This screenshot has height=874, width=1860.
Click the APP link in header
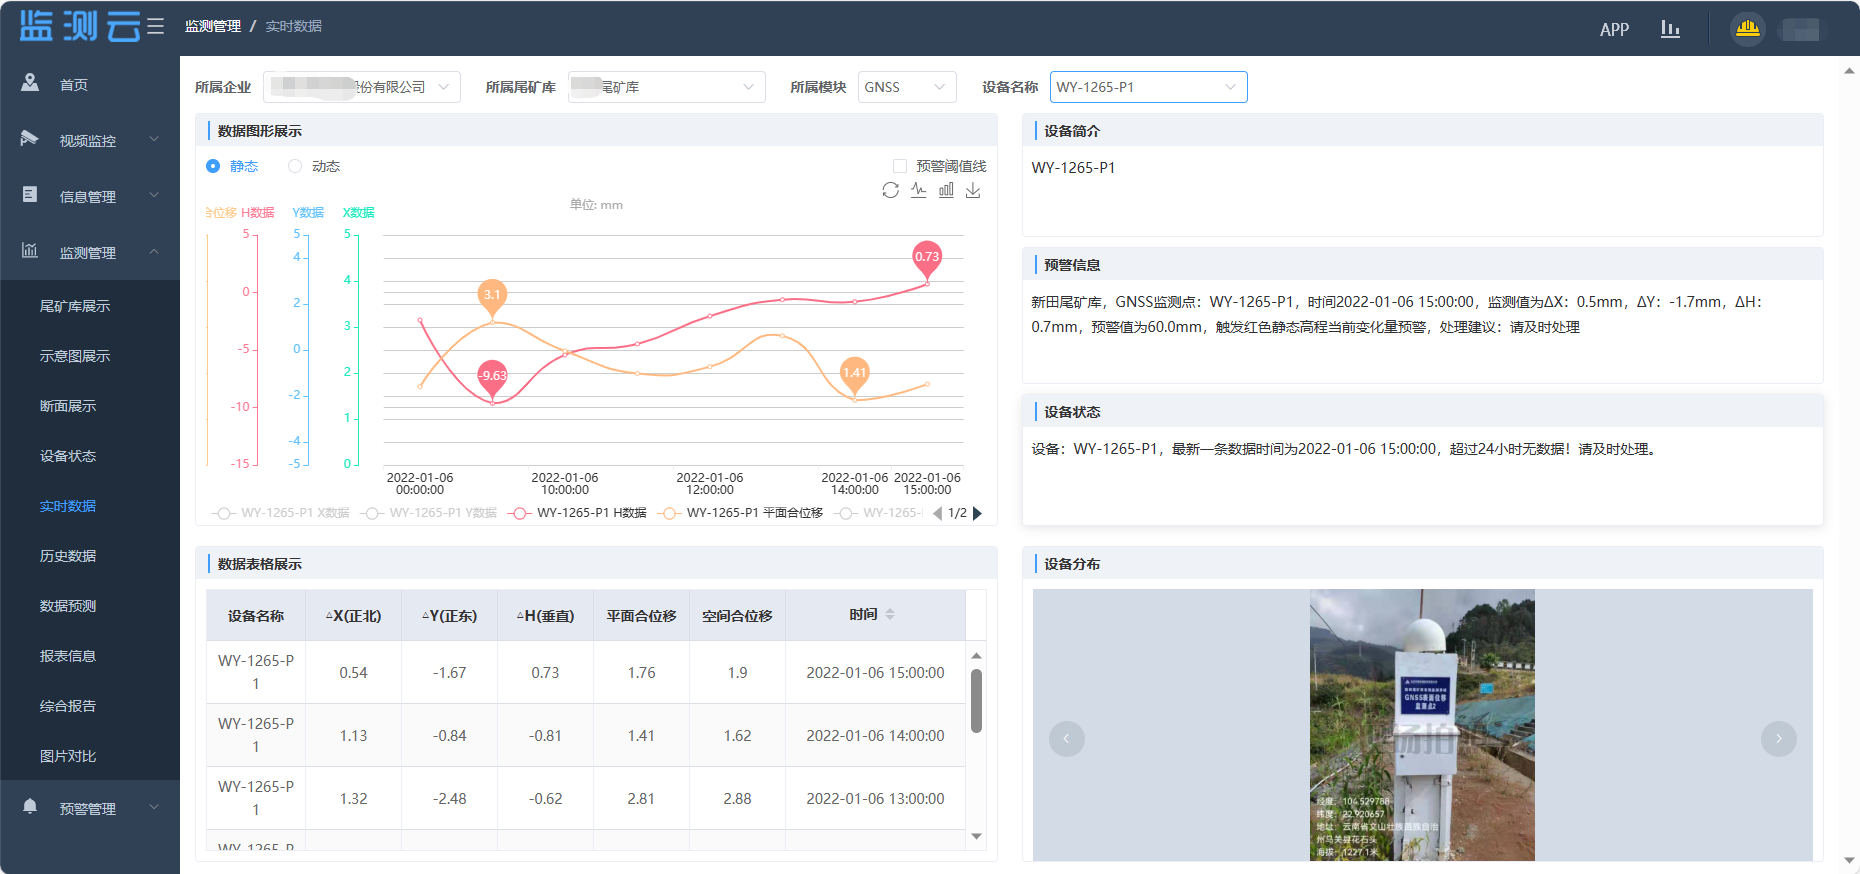tap(1614, 29)
